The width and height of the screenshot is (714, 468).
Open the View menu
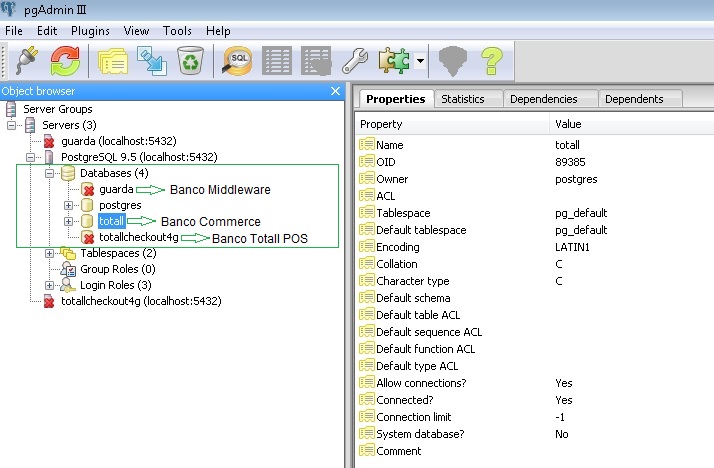click(x=136, y=31)
